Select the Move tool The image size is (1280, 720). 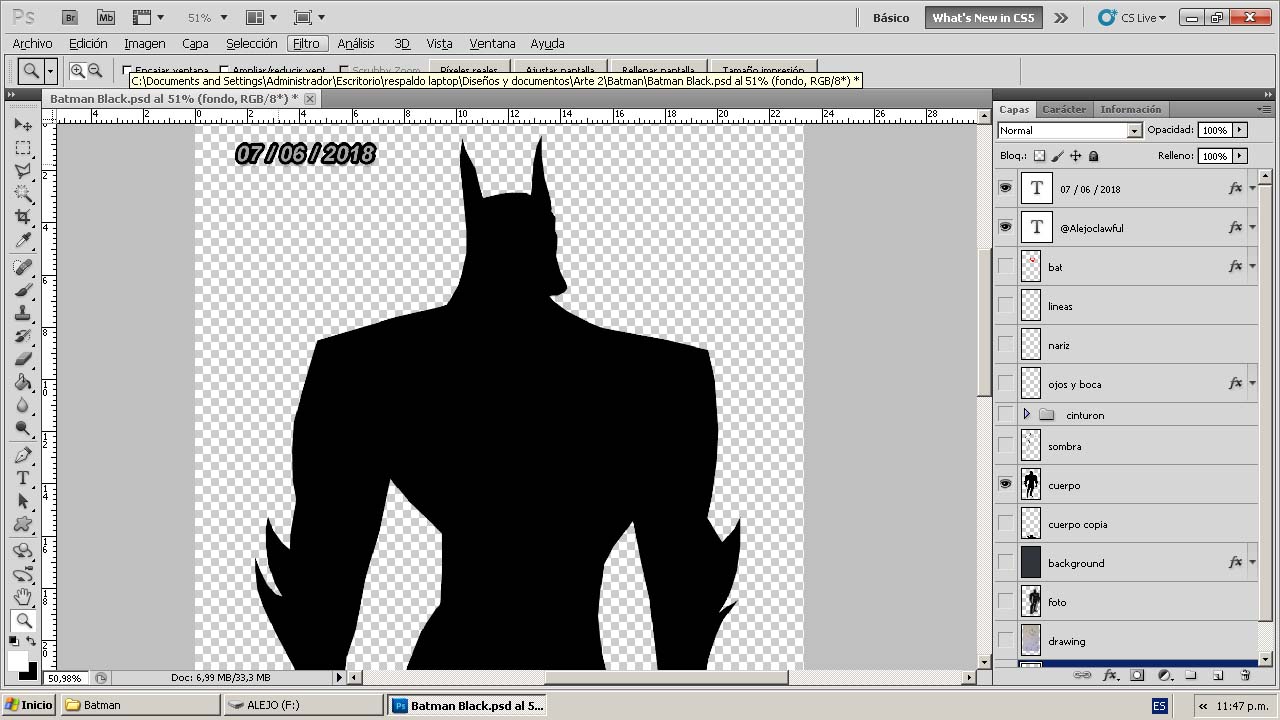point(23,125)
